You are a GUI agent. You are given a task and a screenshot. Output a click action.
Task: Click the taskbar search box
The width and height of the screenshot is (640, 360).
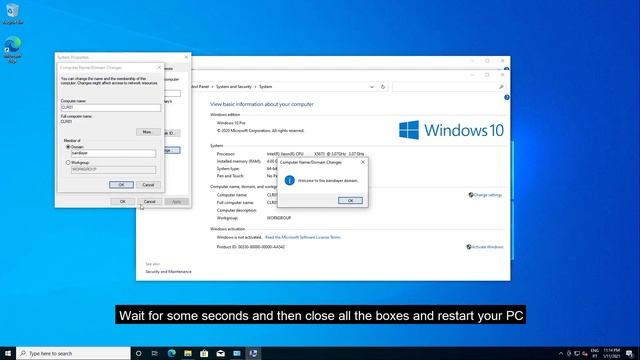73,353
